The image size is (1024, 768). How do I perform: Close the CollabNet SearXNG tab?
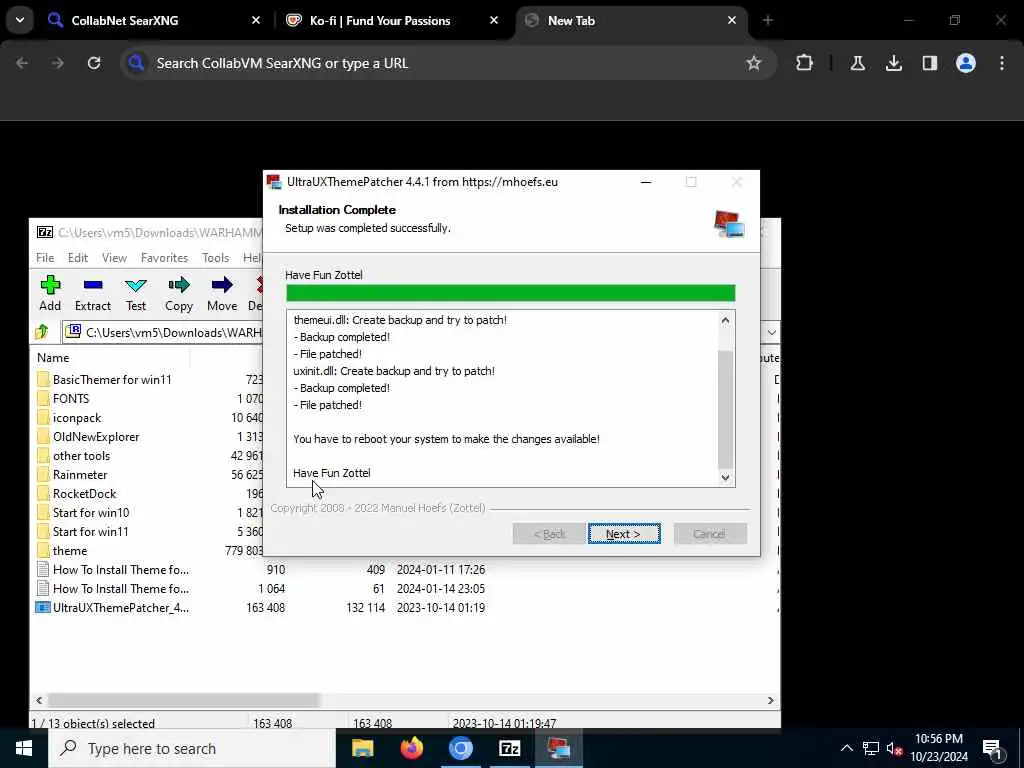click(x=256, y=20)
